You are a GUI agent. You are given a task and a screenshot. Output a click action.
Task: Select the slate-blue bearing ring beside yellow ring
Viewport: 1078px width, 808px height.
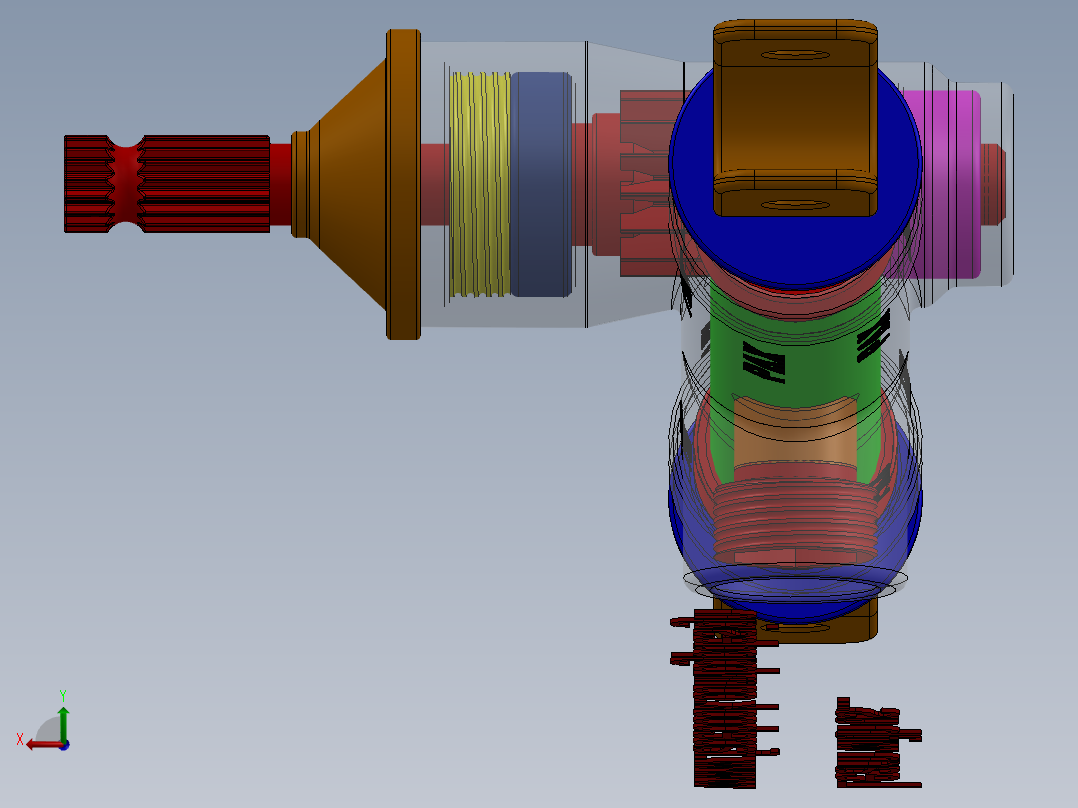click(541, 184)
